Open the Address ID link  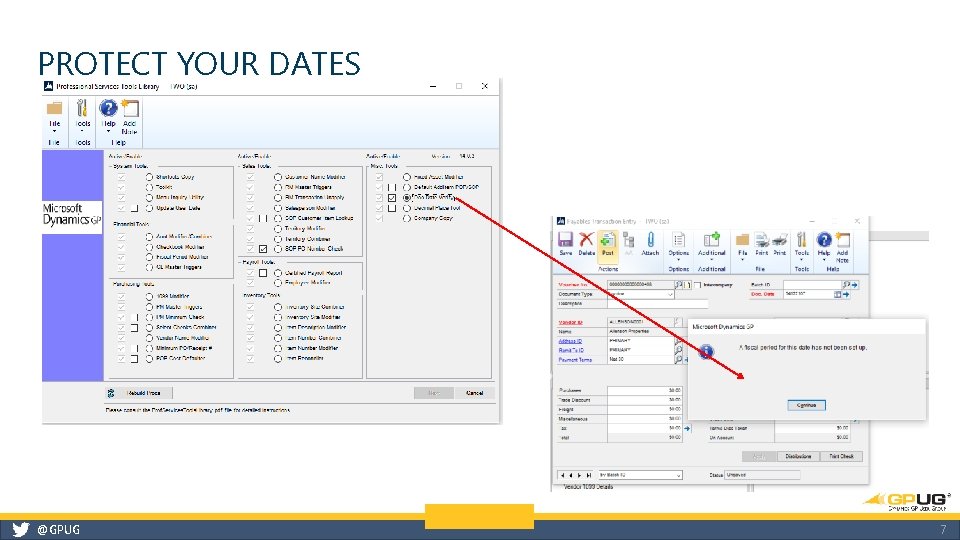[570, 341]
